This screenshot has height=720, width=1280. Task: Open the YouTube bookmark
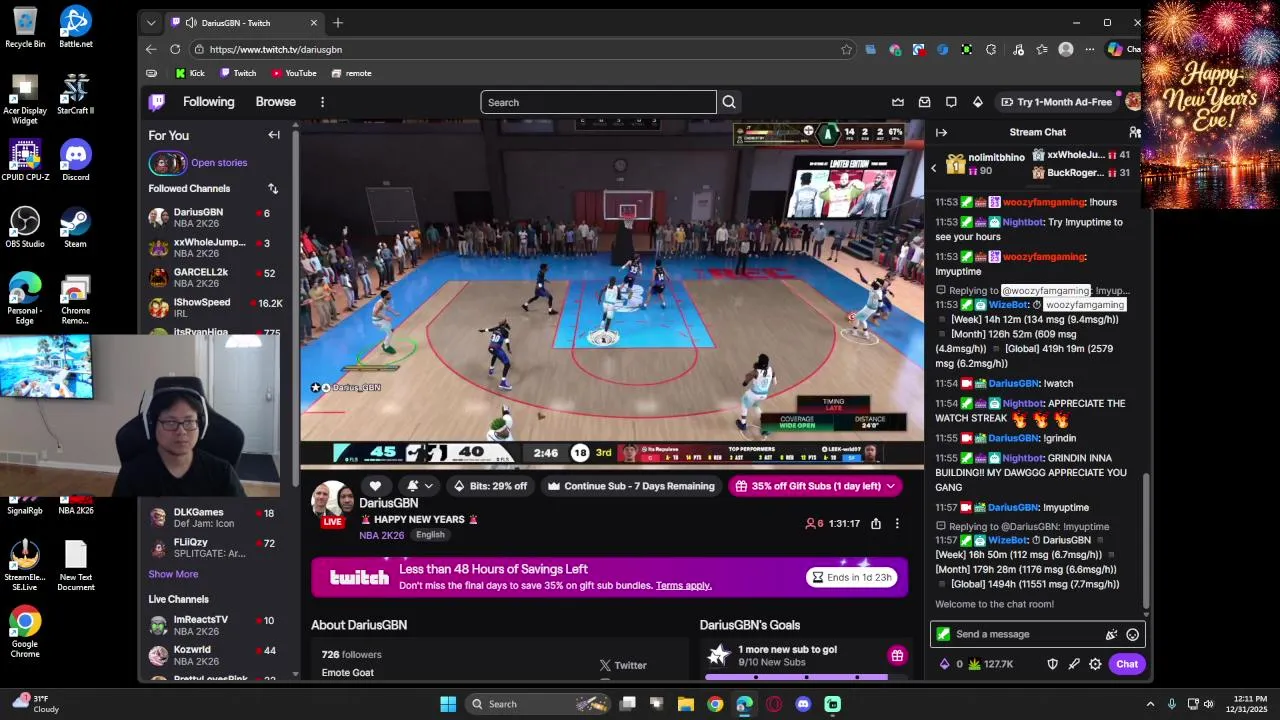coord(294,73)
